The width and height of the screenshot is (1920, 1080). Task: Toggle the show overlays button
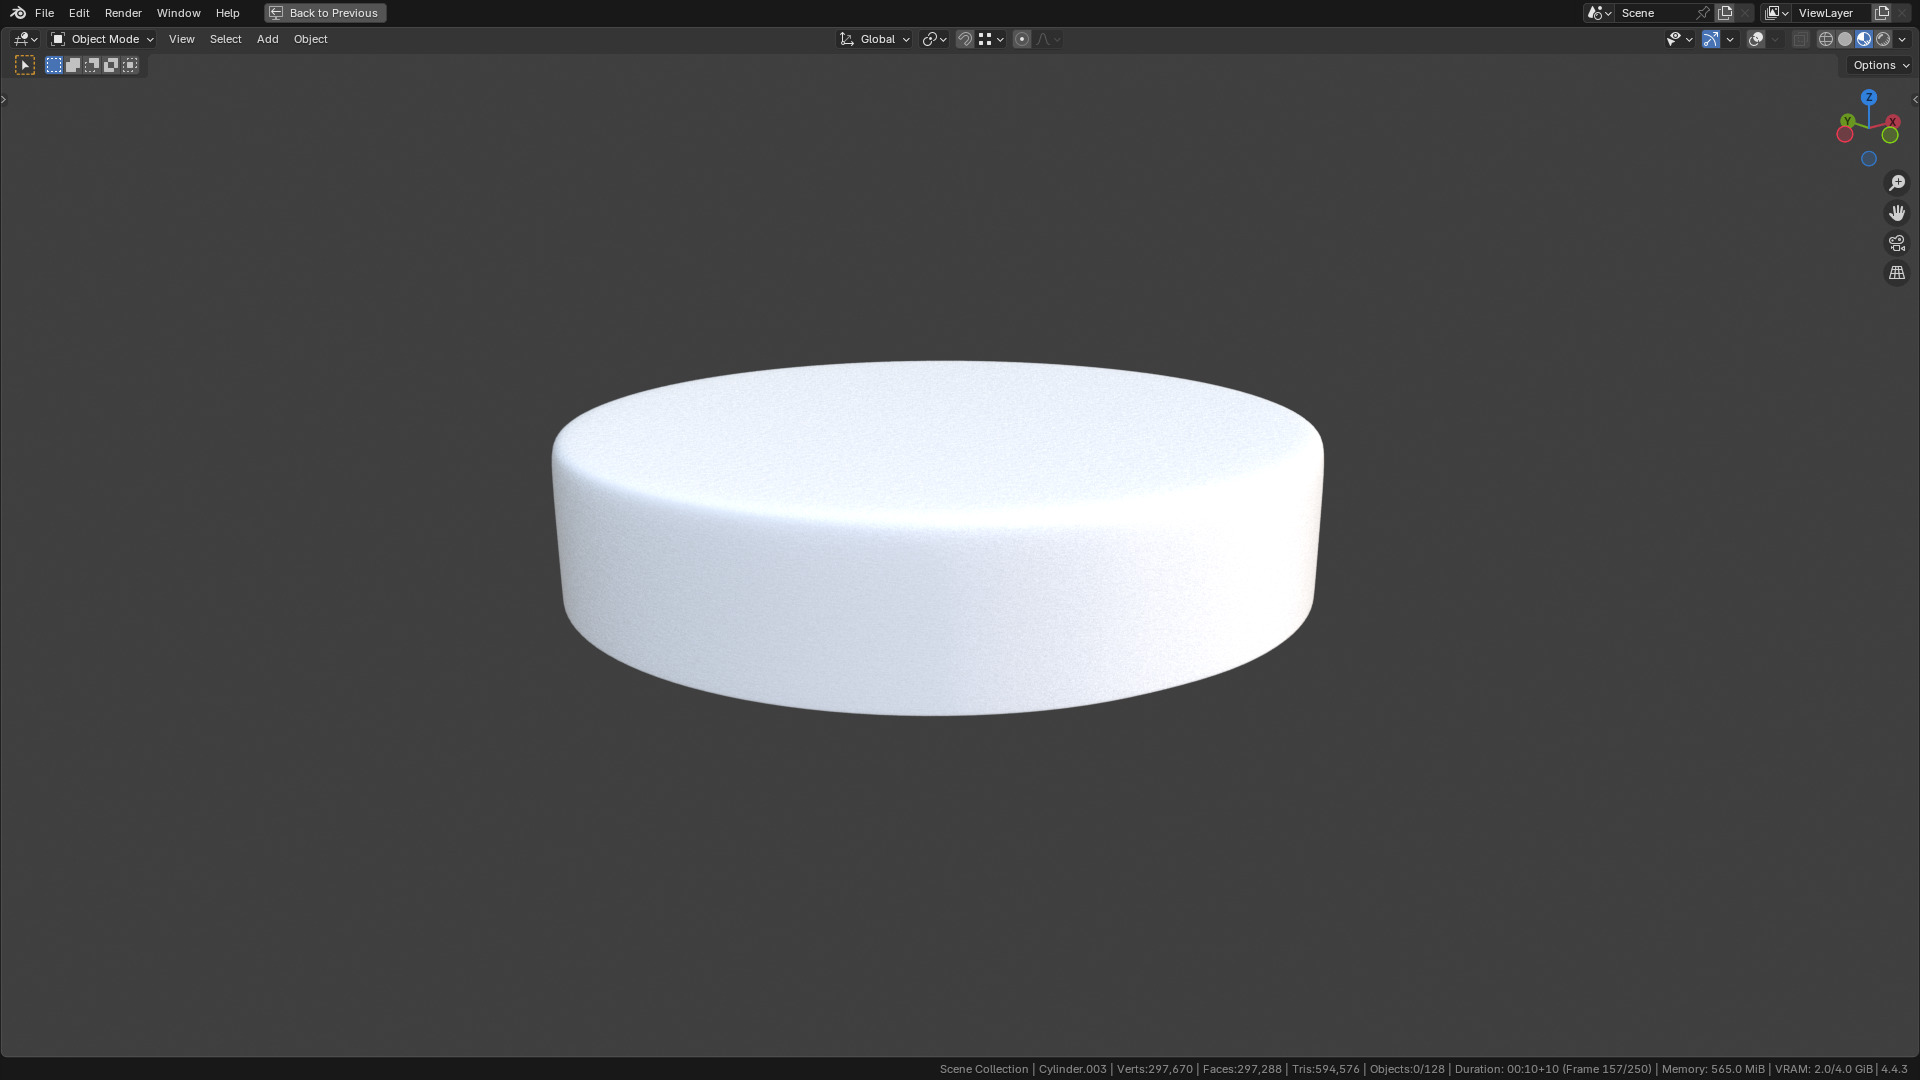[1756, 39]
